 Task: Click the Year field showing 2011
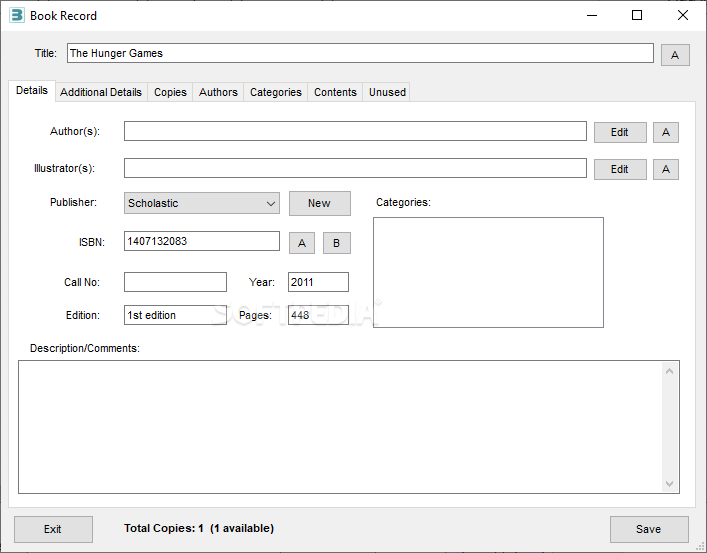point(318,282)
